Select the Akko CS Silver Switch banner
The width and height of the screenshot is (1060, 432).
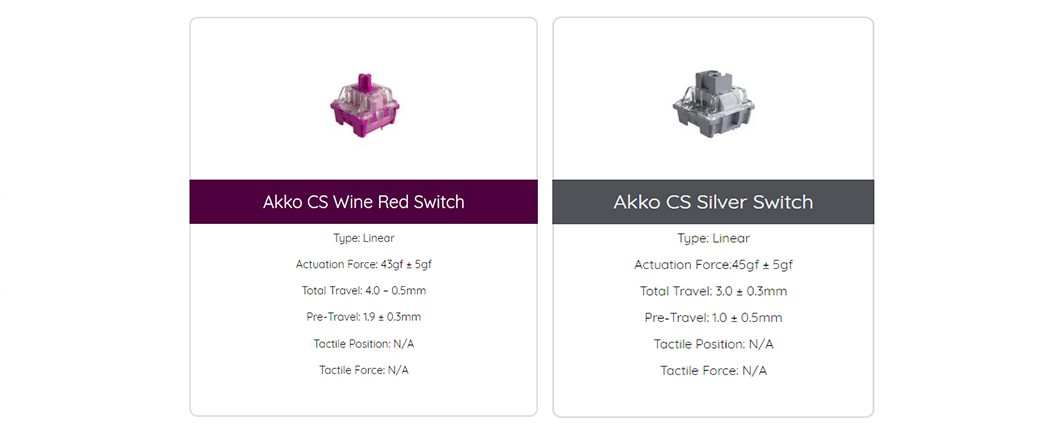tap(713, 202)
